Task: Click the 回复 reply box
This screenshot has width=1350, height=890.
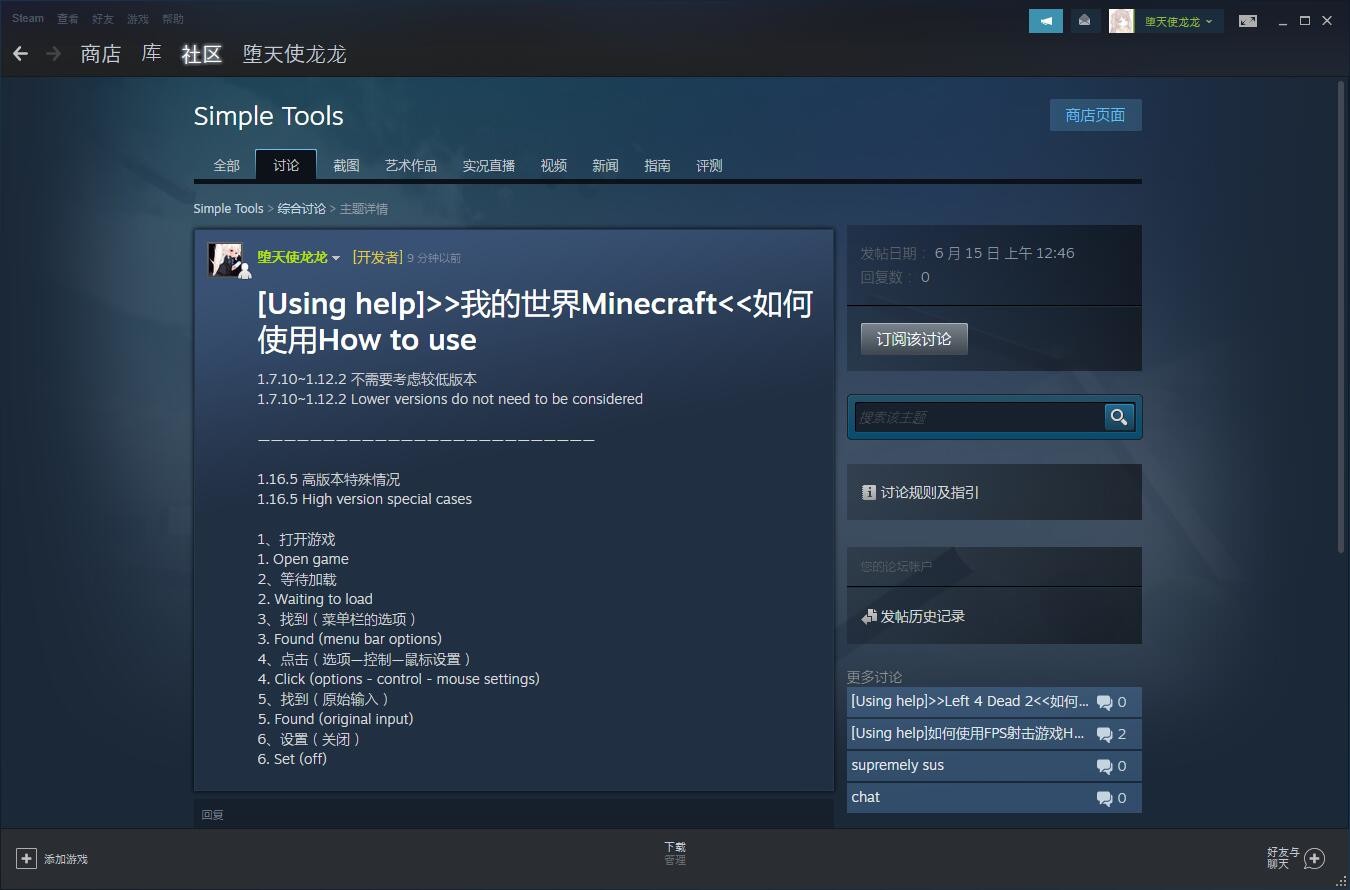Action: [x=514, y=813]
